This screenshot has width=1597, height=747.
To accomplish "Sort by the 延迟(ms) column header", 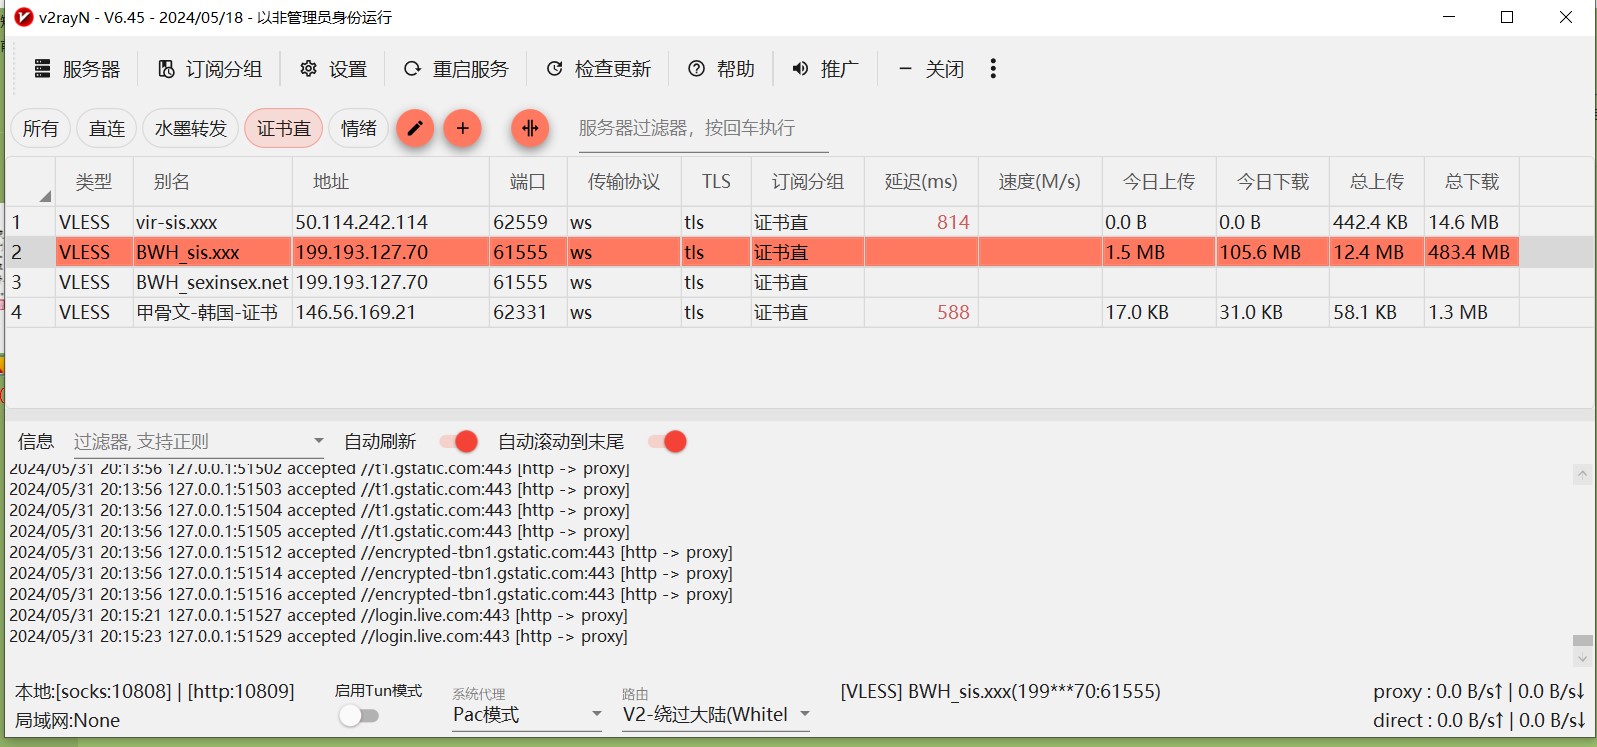I will (921, 182).
